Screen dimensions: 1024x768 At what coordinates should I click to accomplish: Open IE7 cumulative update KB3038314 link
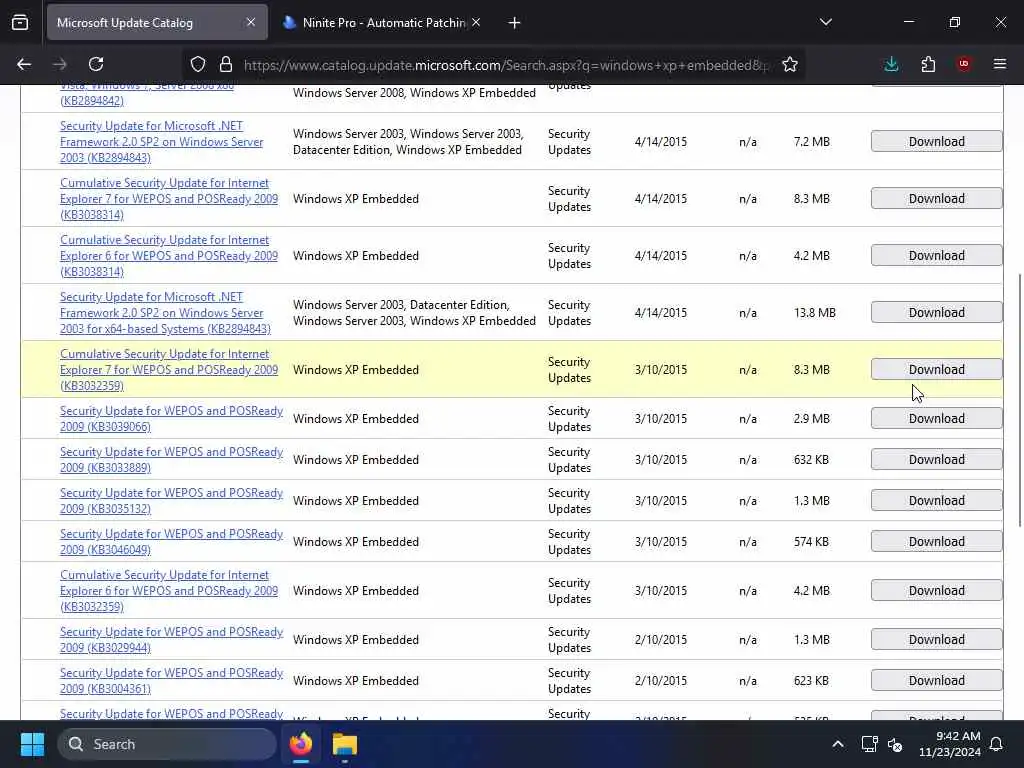point(168,199)
